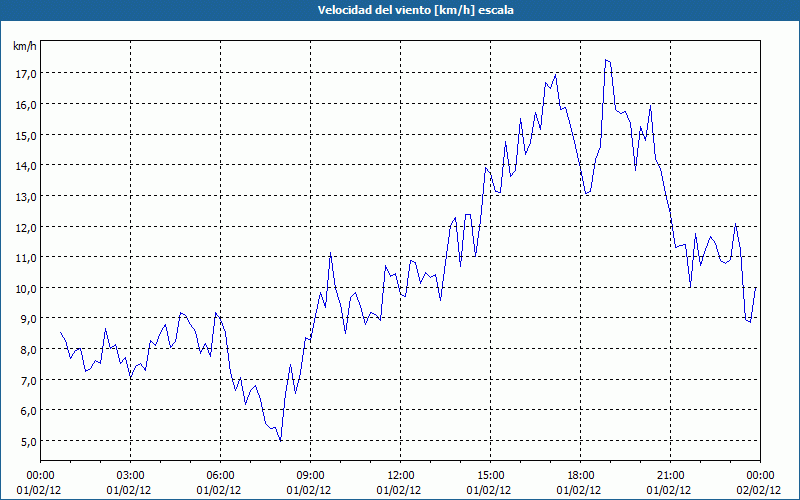Select the '02/02/12' date label
This screenshot has height=500, width=800.
(x=759, y=490)
